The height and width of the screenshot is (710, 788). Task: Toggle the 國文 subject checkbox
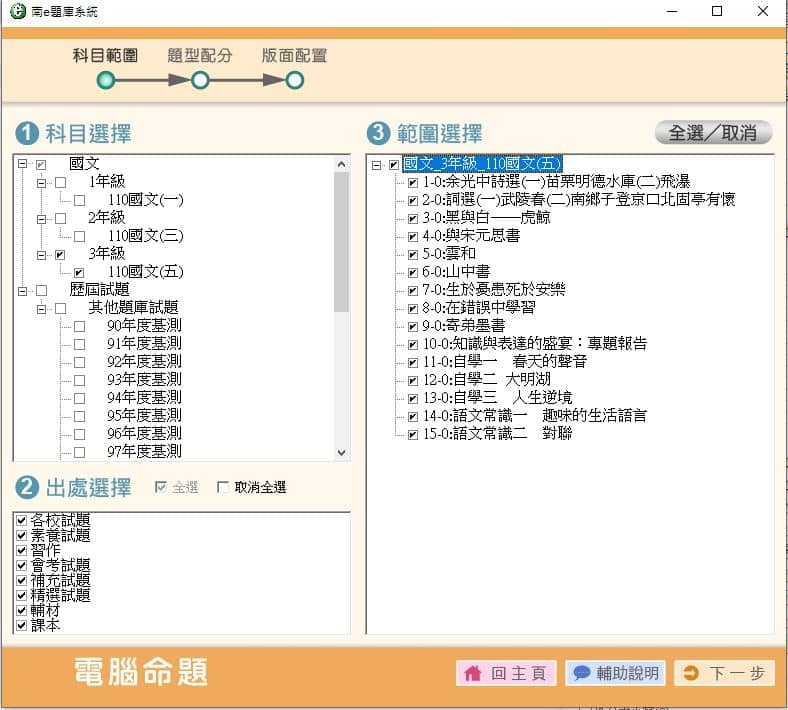click(41, 164)
